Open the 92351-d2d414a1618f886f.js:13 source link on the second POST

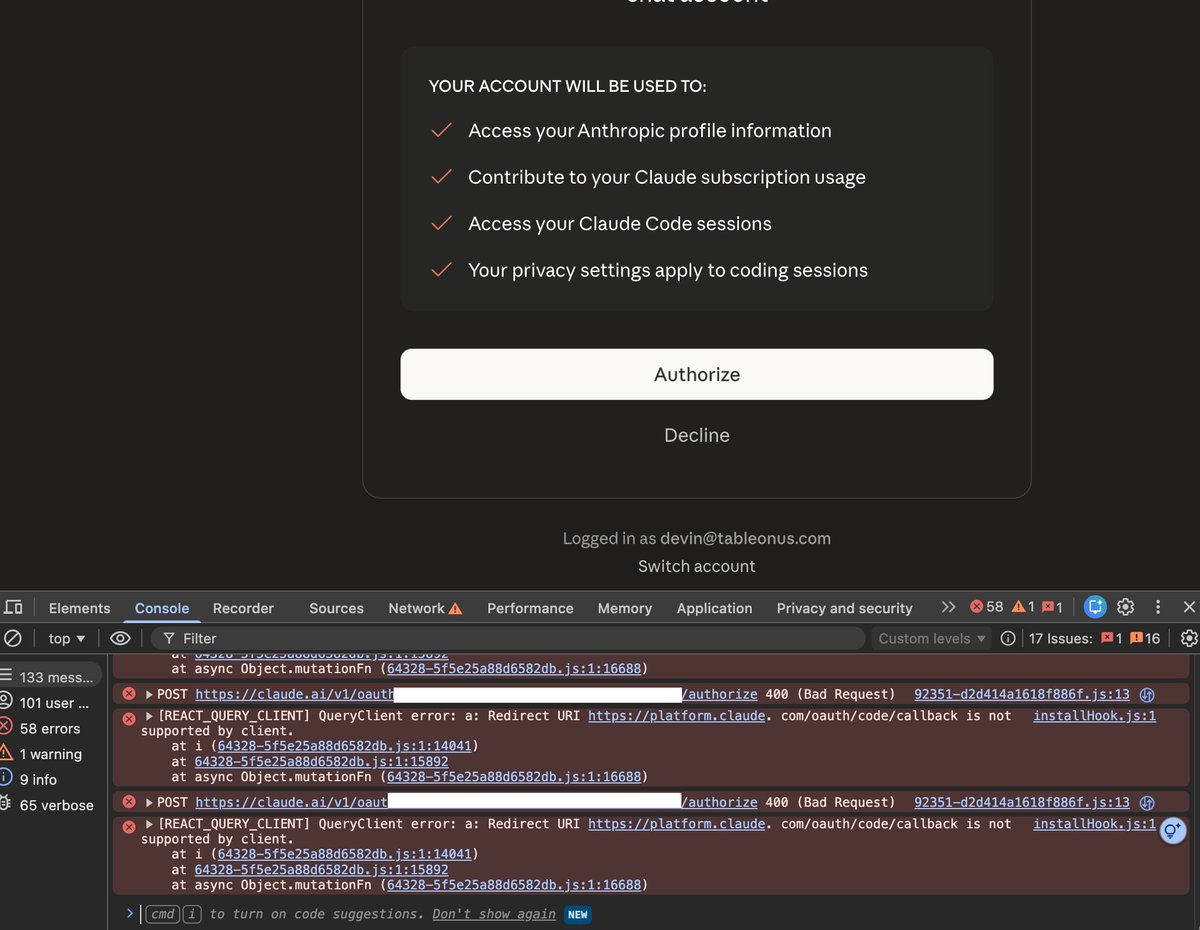pyautogui.click(x=1022, y=802)
